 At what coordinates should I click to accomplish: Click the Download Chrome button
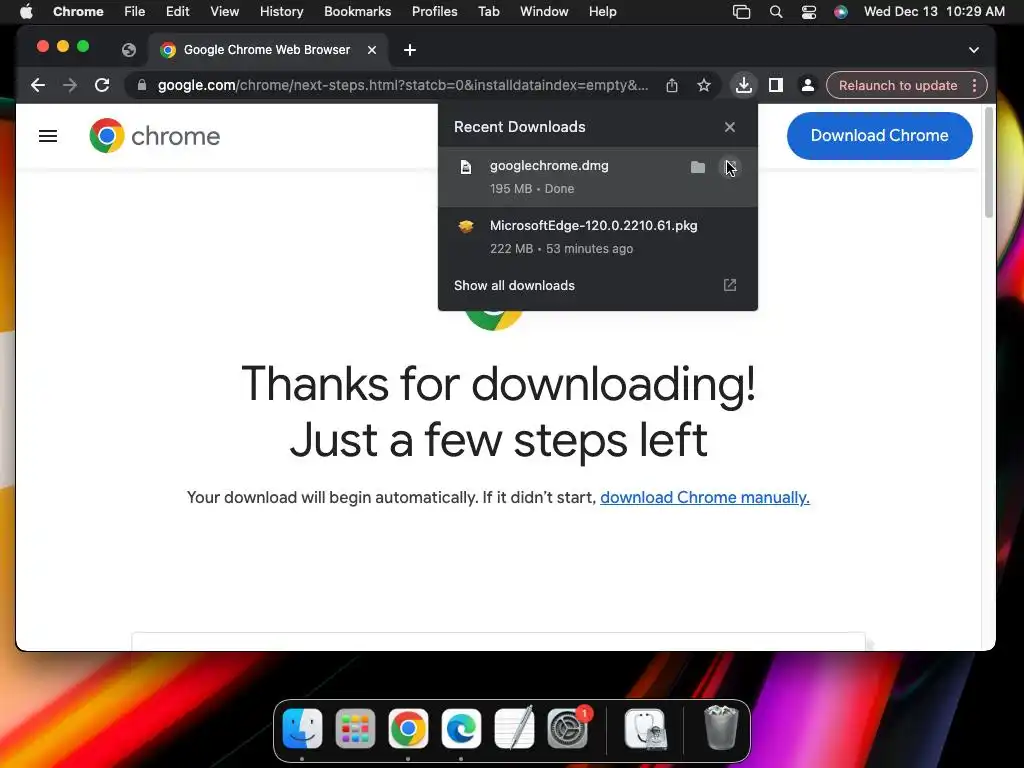tap(879, 136)
